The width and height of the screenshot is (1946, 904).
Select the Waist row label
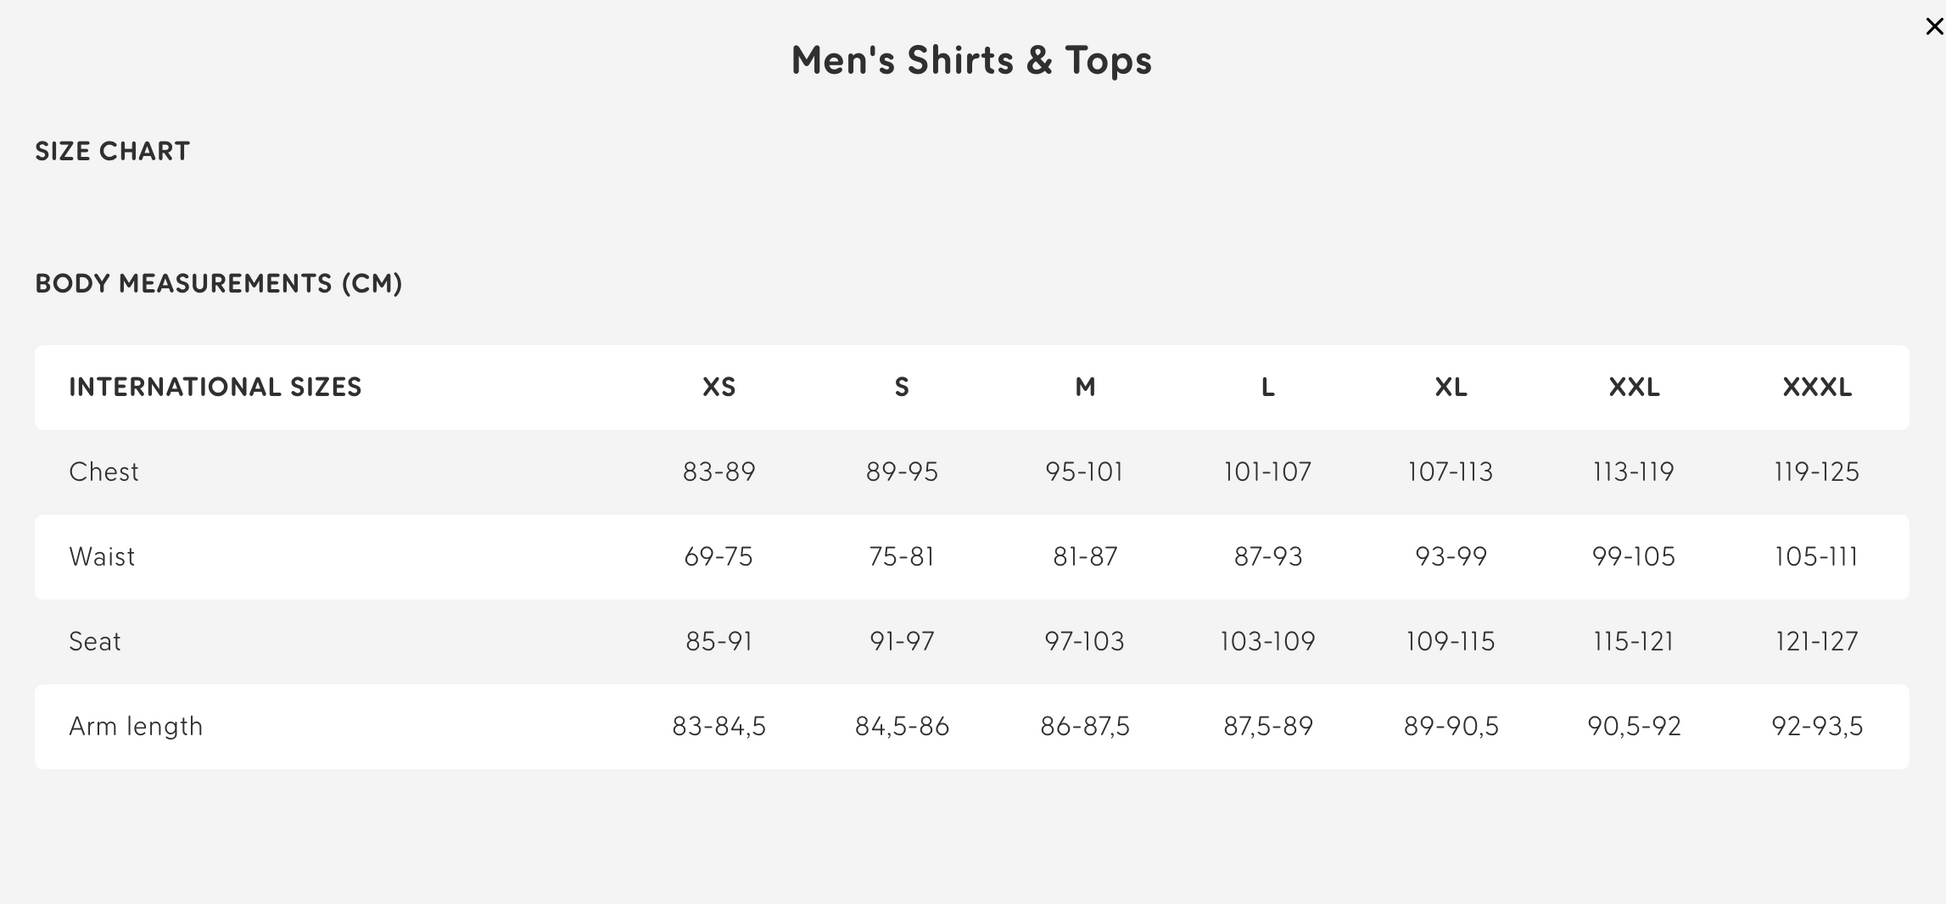coord(101,557)
